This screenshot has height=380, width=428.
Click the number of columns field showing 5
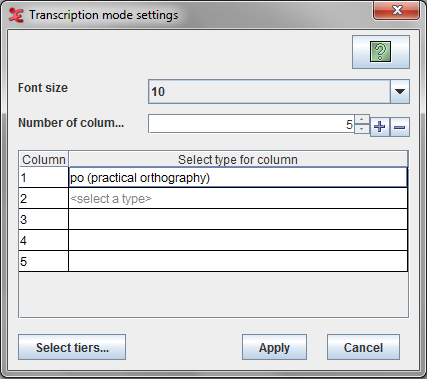[x=251, y=124]
